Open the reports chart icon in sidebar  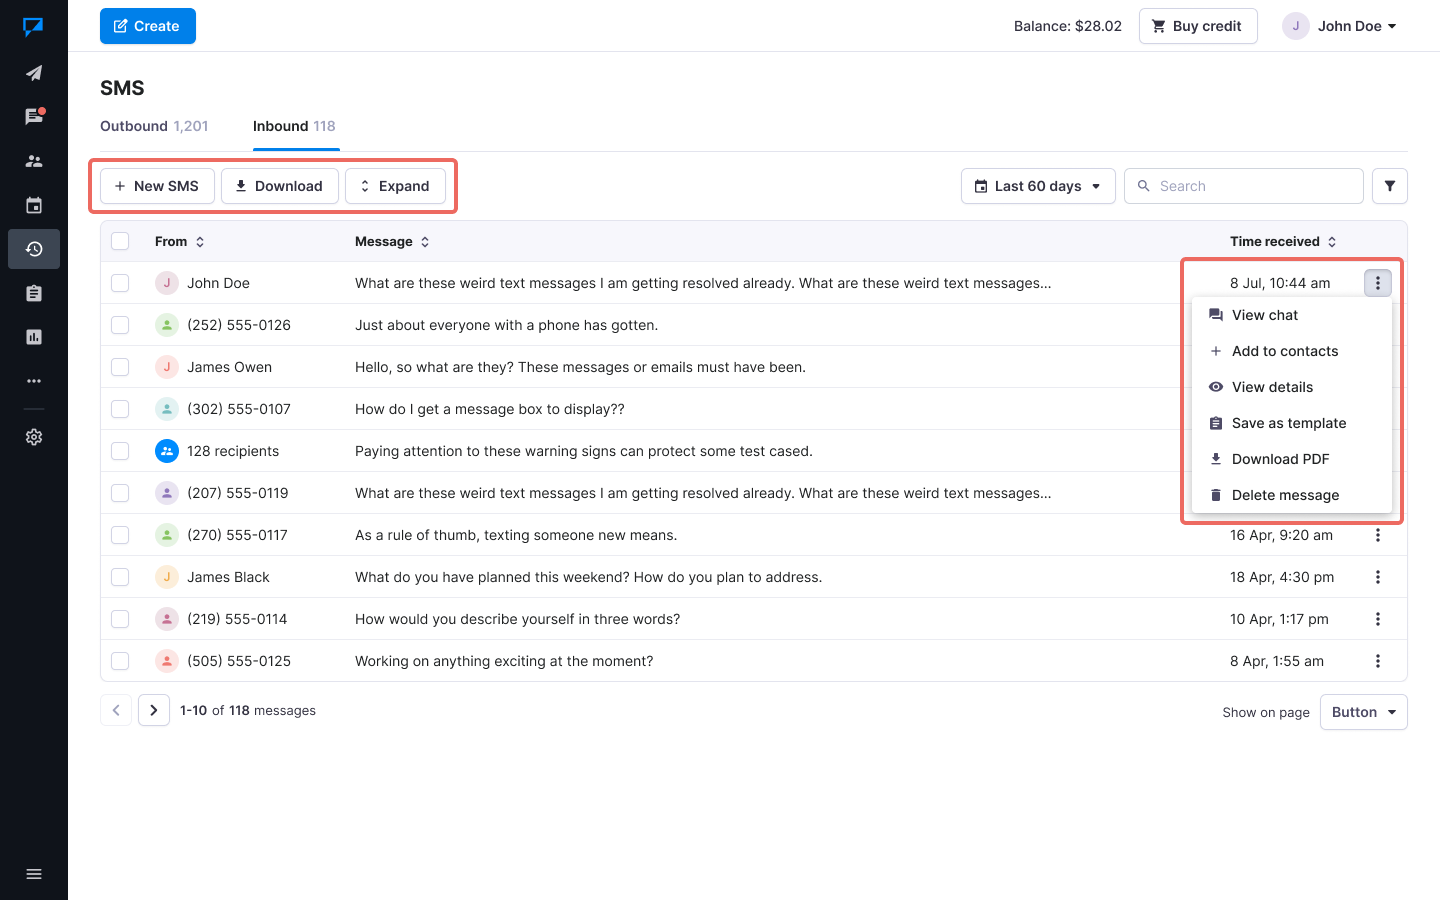point(34,337)
